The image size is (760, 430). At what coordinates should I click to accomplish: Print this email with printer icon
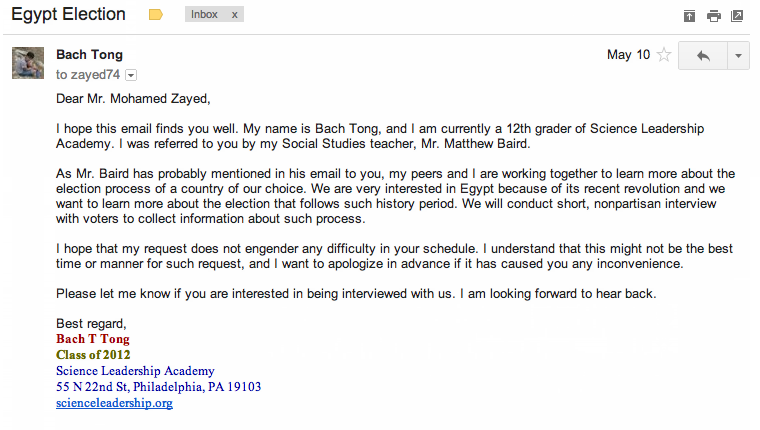(713, 16)
